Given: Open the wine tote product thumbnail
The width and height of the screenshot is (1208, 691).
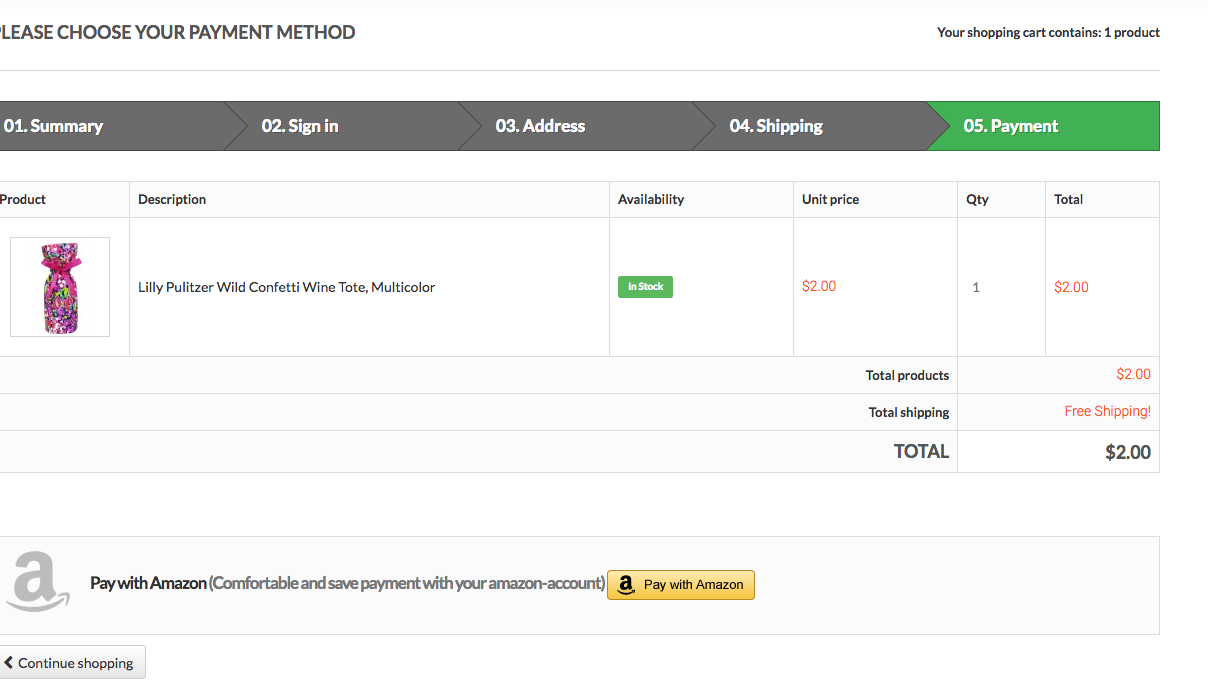Looking at the screenshot, I should coord(60,287).
